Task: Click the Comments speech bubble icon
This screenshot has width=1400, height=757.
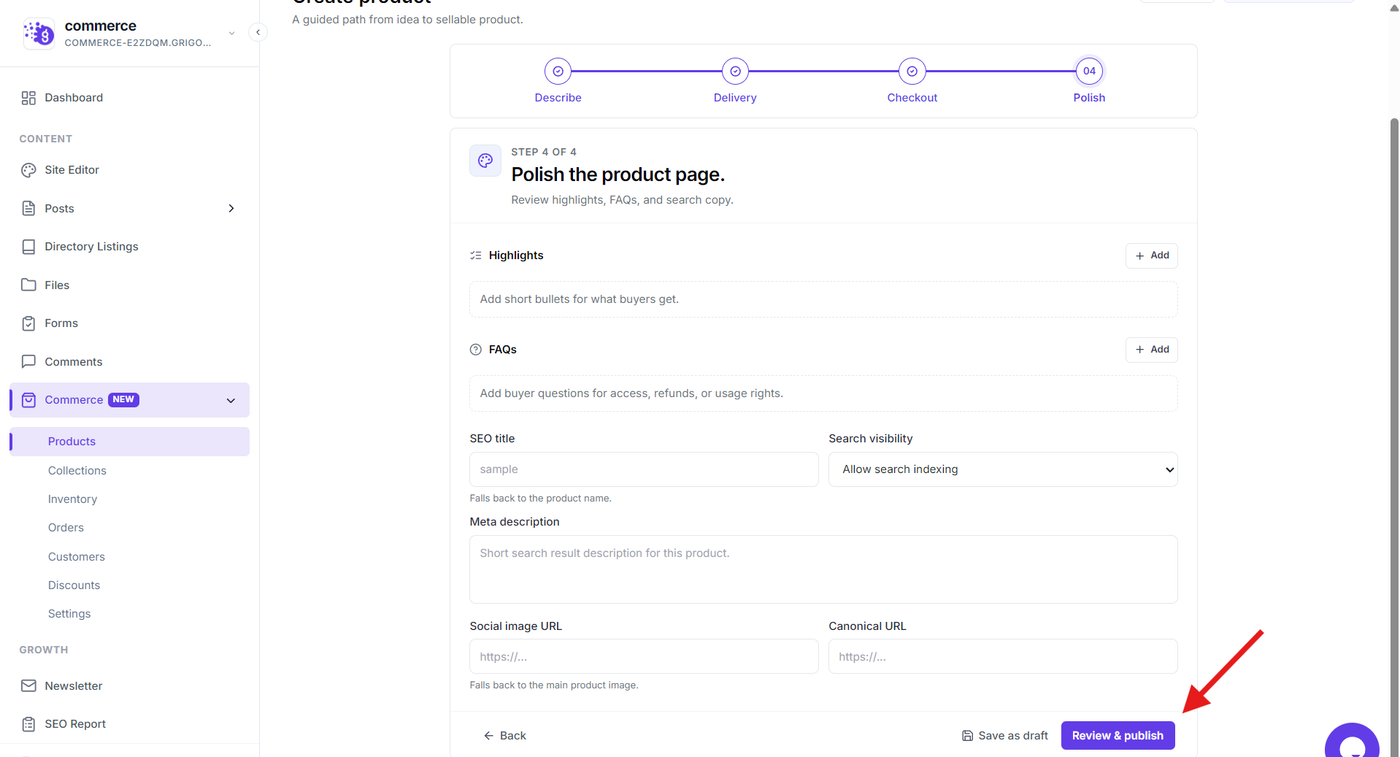Action: [28, 362]
